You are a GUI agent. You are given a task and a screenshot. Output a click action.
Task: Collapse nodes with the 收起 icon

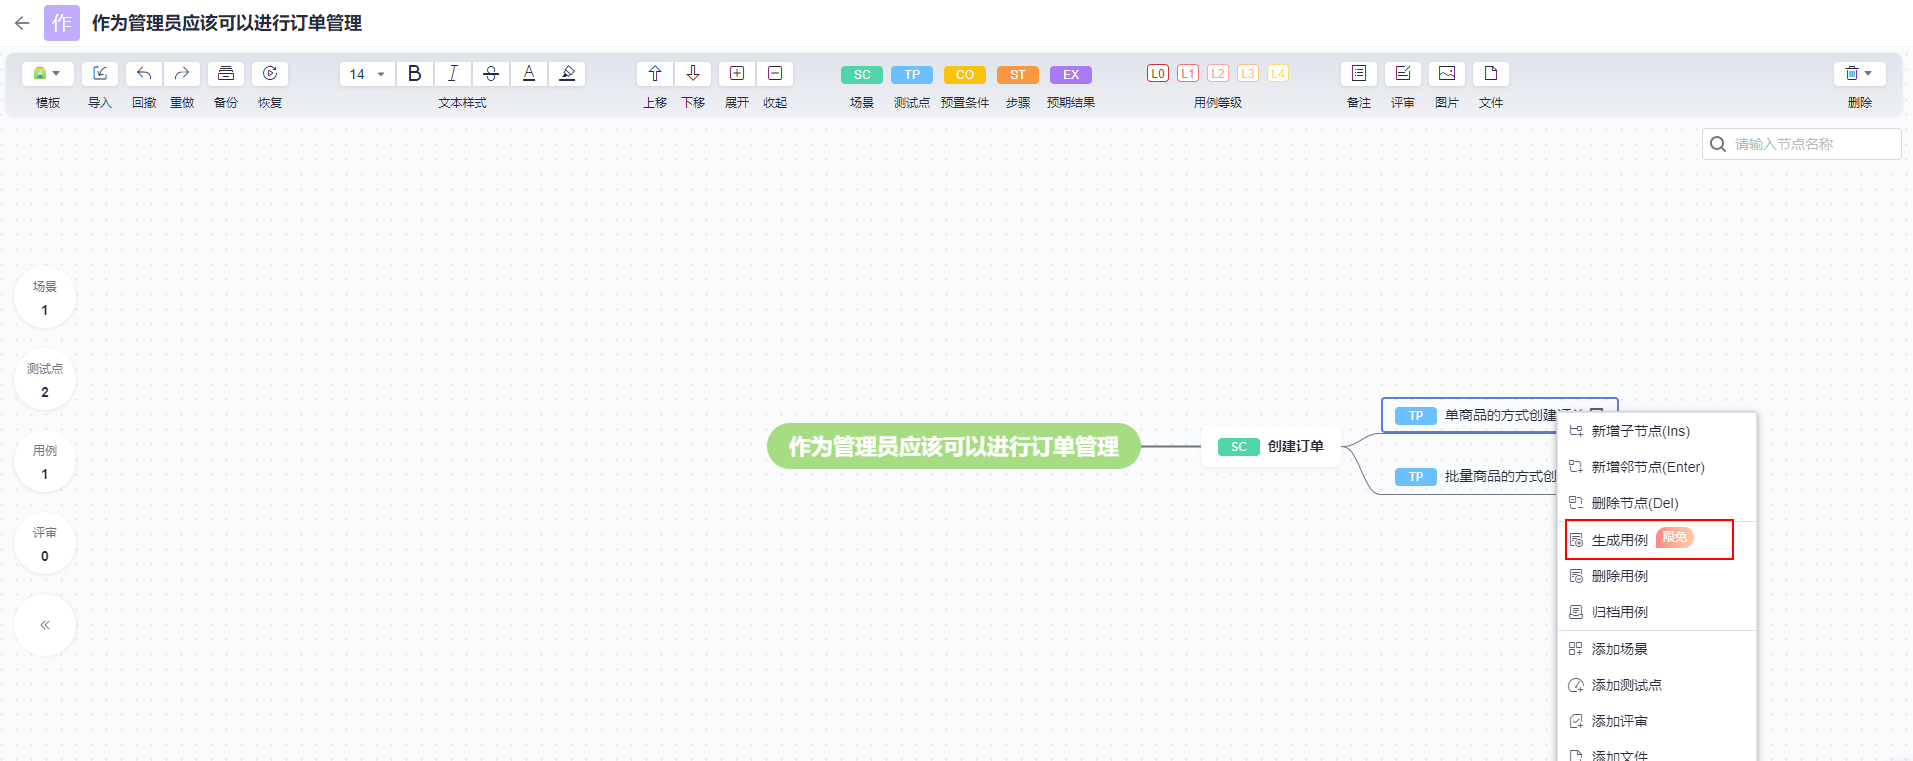[x=775, y=74]
